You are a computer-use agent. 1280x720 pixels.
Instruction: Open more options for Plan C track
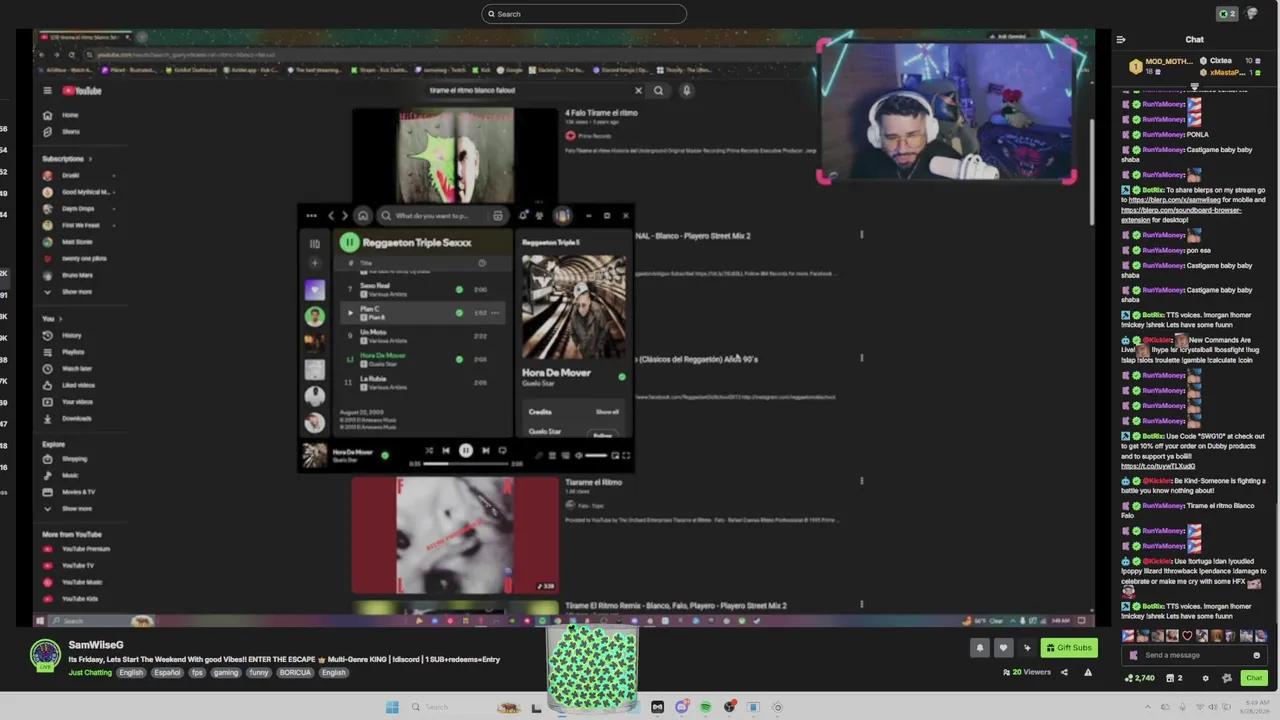point(495,313)
